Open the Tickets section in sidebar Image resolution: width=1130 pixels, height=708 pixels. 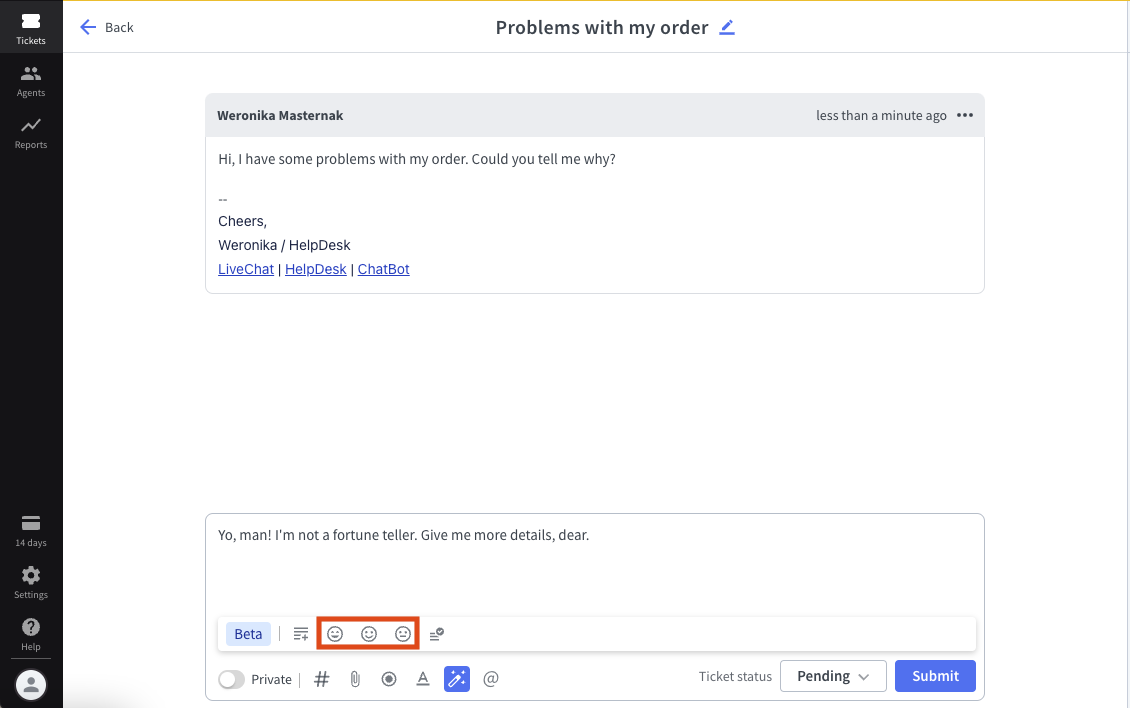click(x=31, y=28)
